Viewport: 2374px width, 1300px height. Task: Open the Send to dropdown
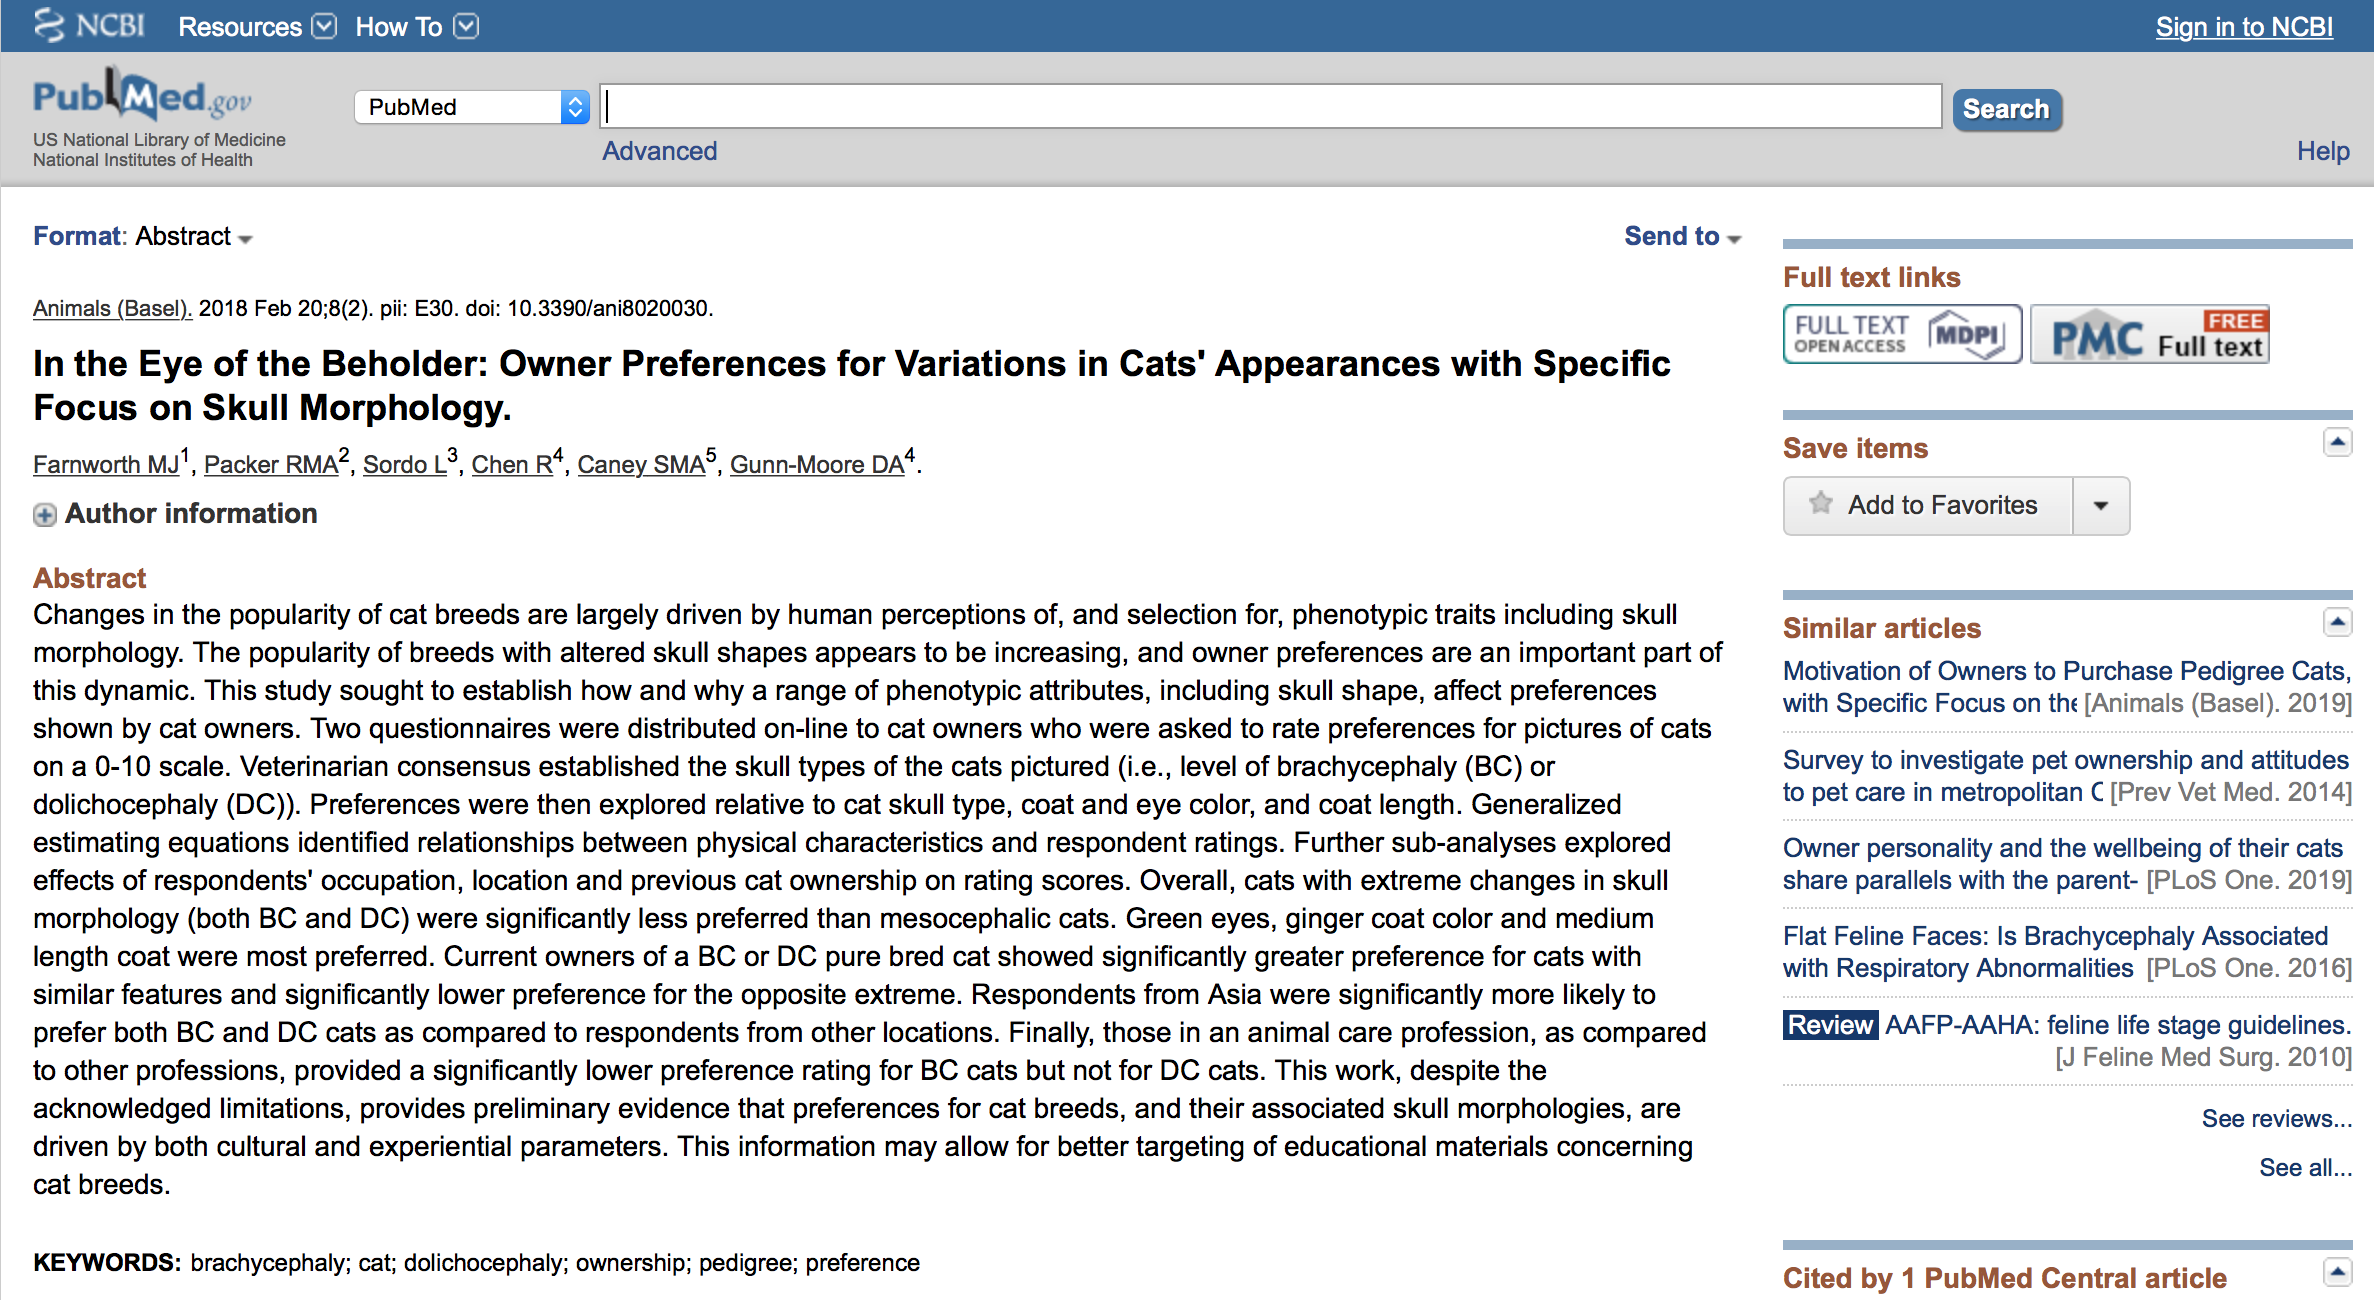click(x=1682, y=236)
